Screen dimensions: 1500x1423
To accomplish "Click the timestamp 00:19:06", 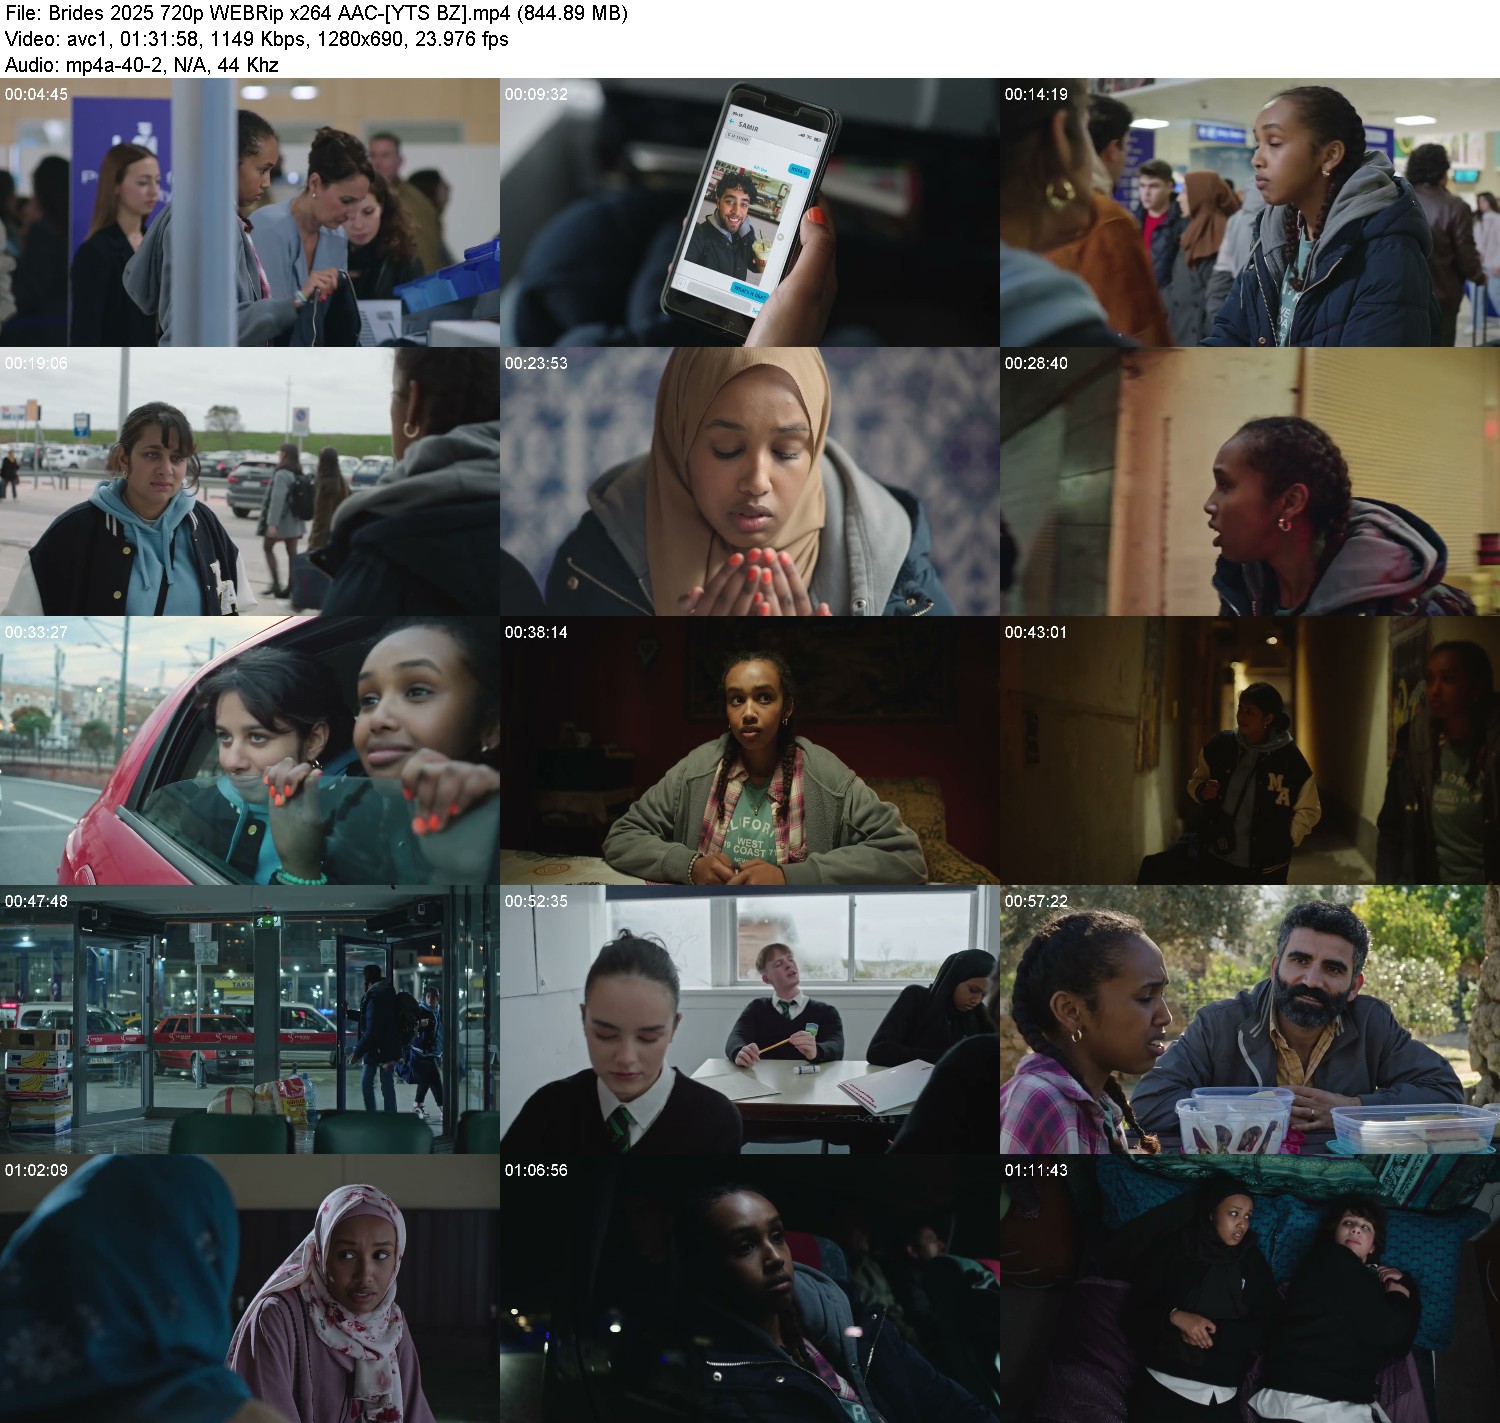I will tap(36, 363).
